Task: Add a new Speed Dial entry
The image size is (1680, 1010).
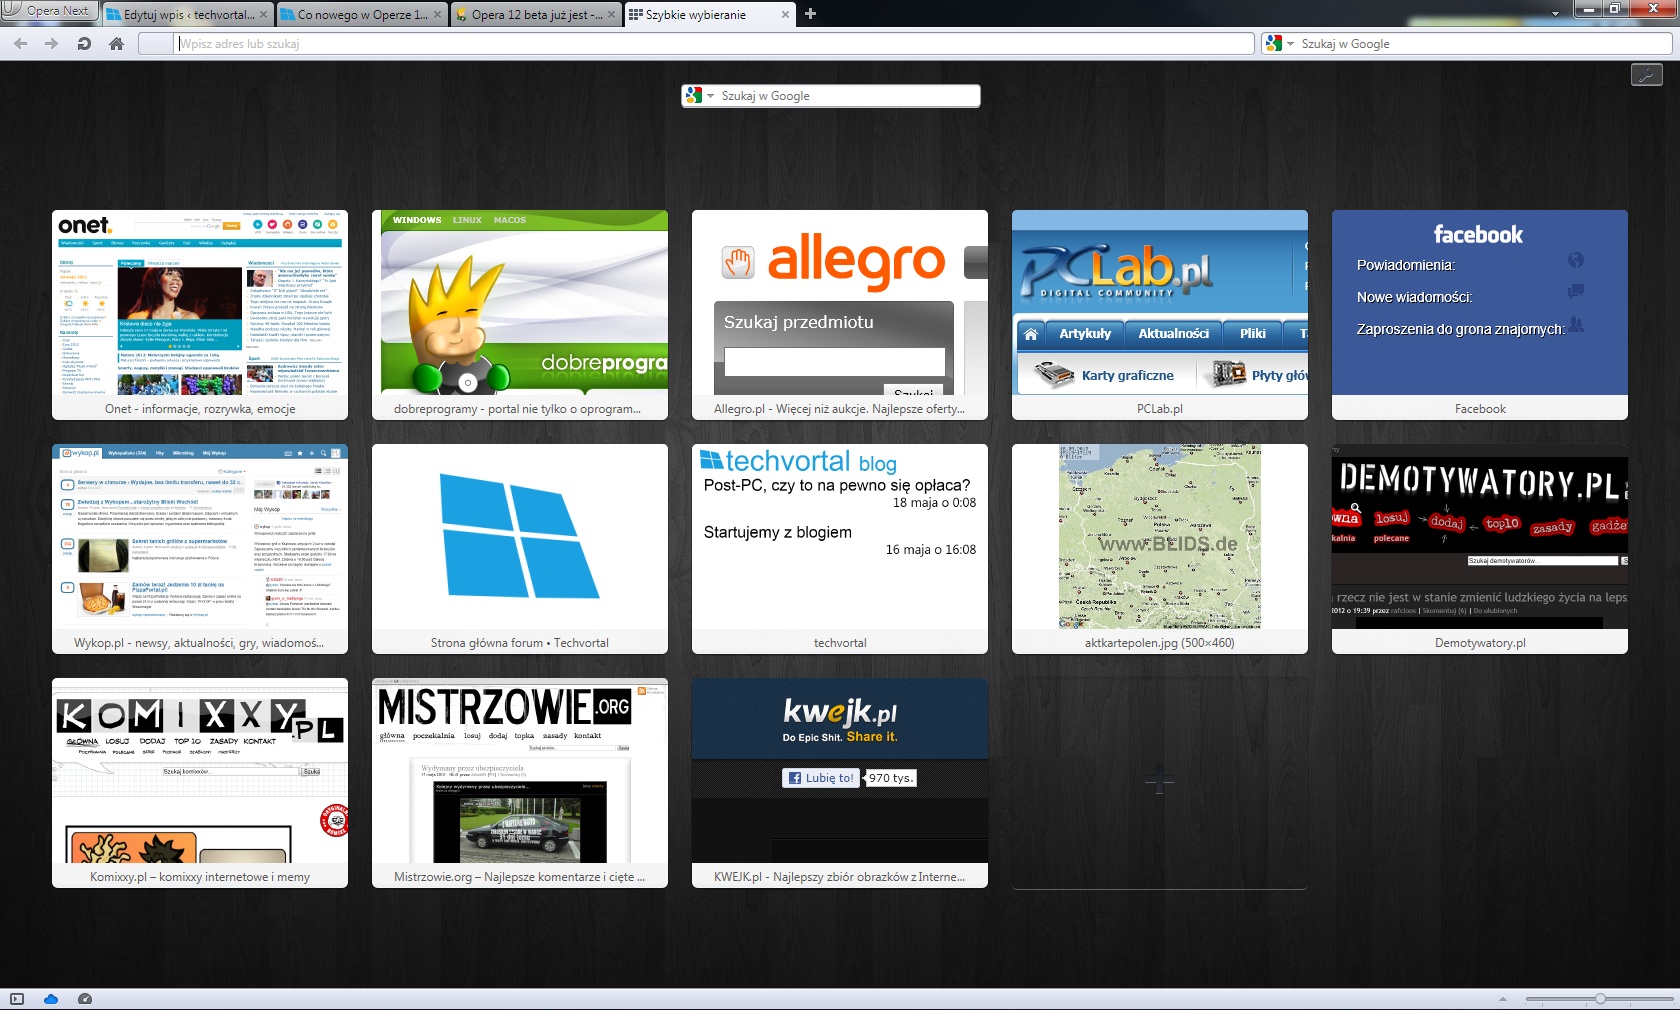Action: pyautogui.click(x=1159, y=782)
